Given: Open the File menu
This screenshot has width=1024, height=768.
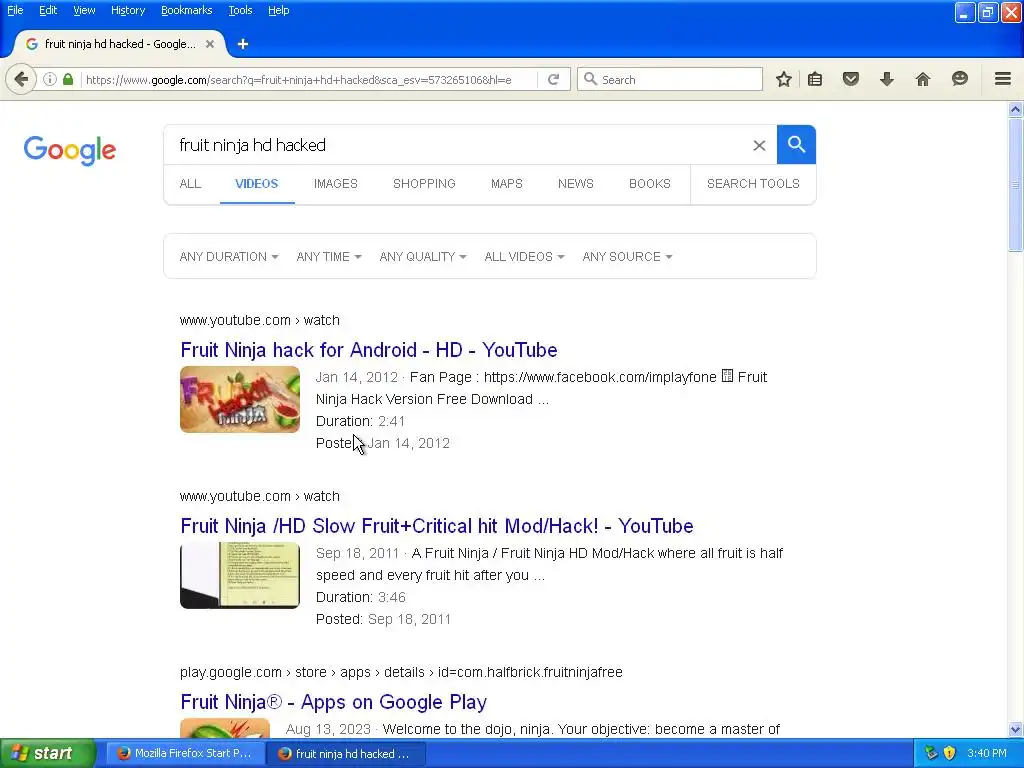Looking at the screenshot, I should pos(15,10).
